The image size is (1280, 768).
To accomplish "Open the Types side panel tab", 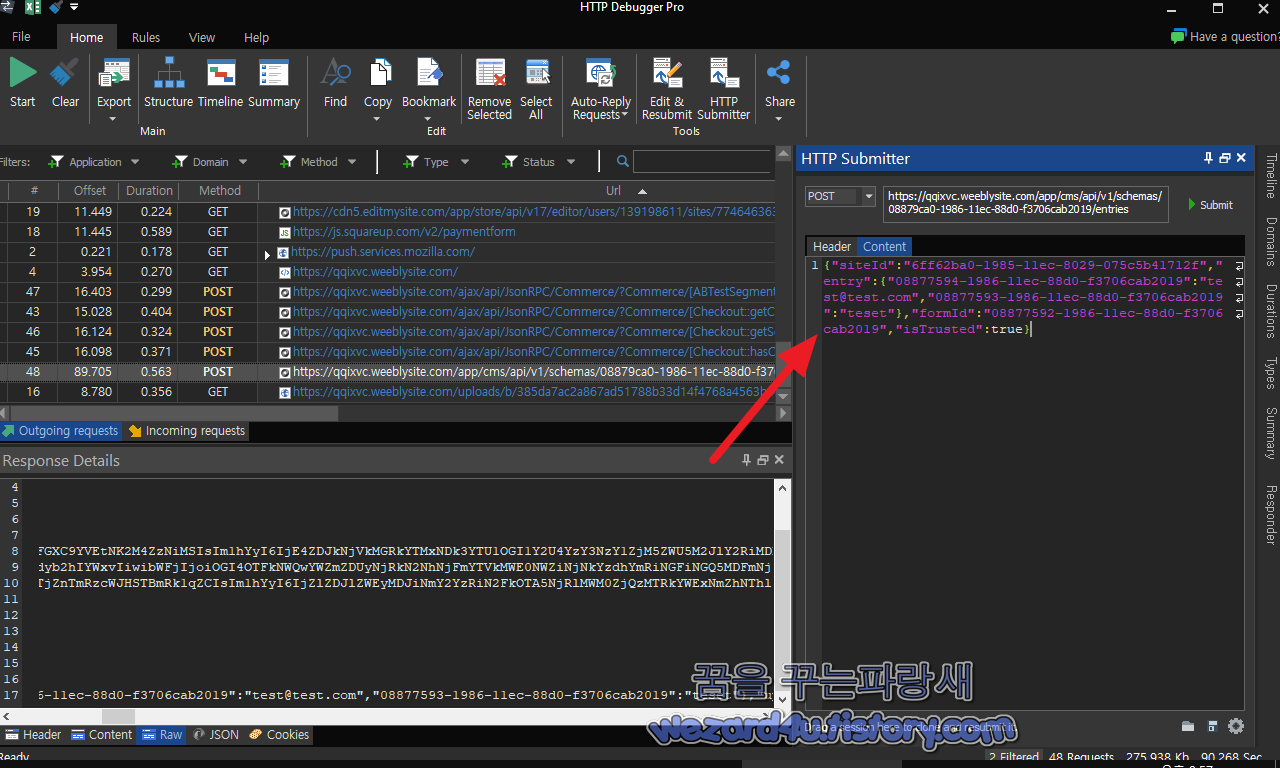I will pos(1271,373).
